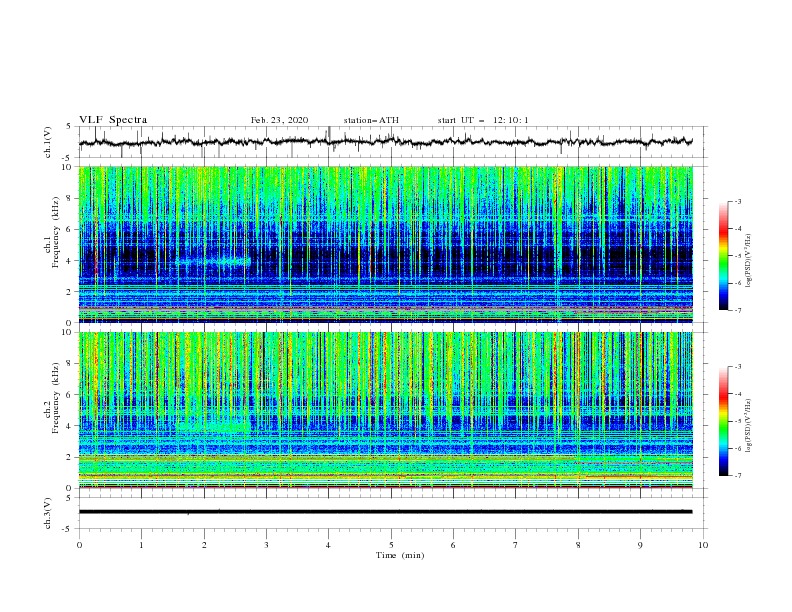Click time axis tick label "5"

coord(391,545)
